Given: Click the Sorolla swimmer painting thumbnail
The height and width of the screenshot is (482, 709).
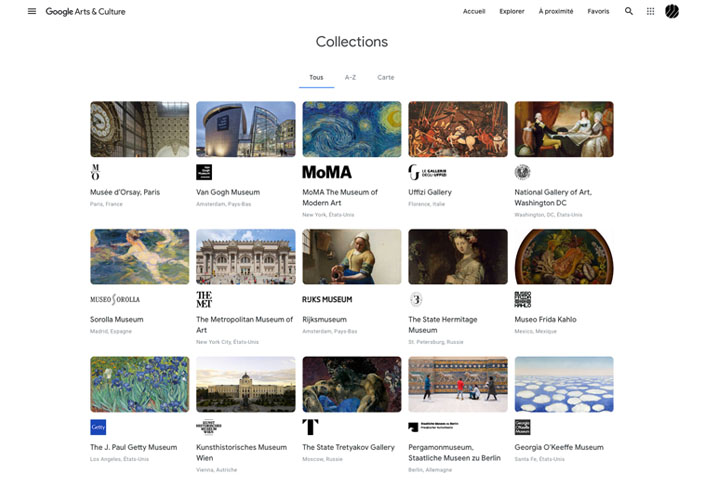Looking at the screenshot, I should tap(140, 256).
